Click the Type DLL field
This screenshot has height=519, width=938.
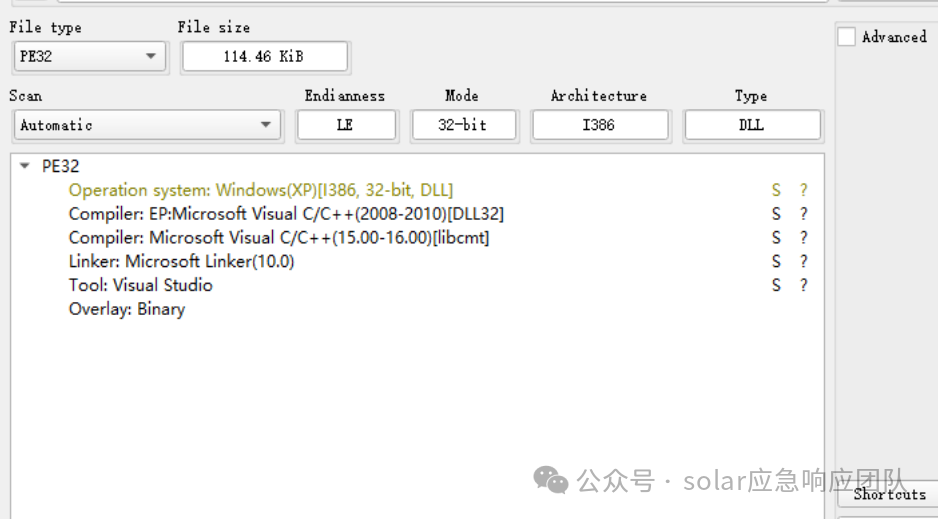(753, 125)
